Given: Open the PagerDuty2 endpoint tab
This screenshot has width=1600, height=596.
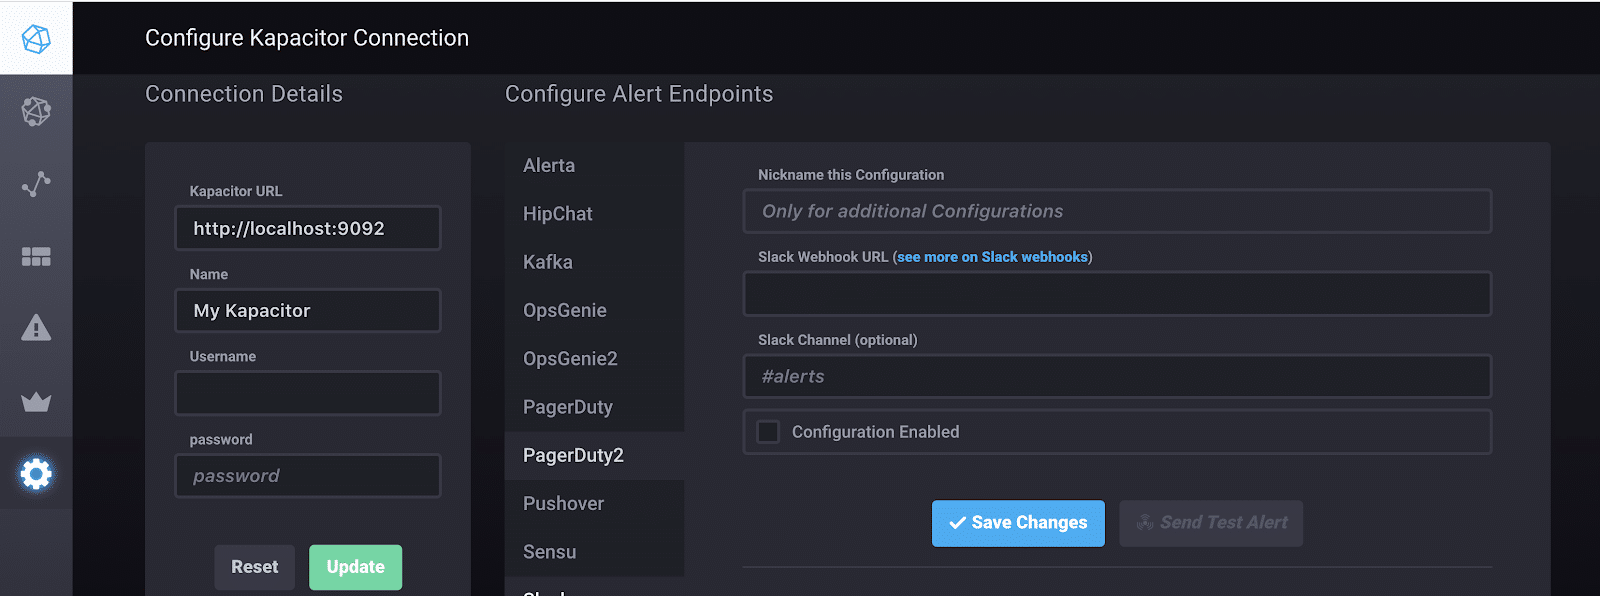Looking at the screenshot, I should pos(573,456).
